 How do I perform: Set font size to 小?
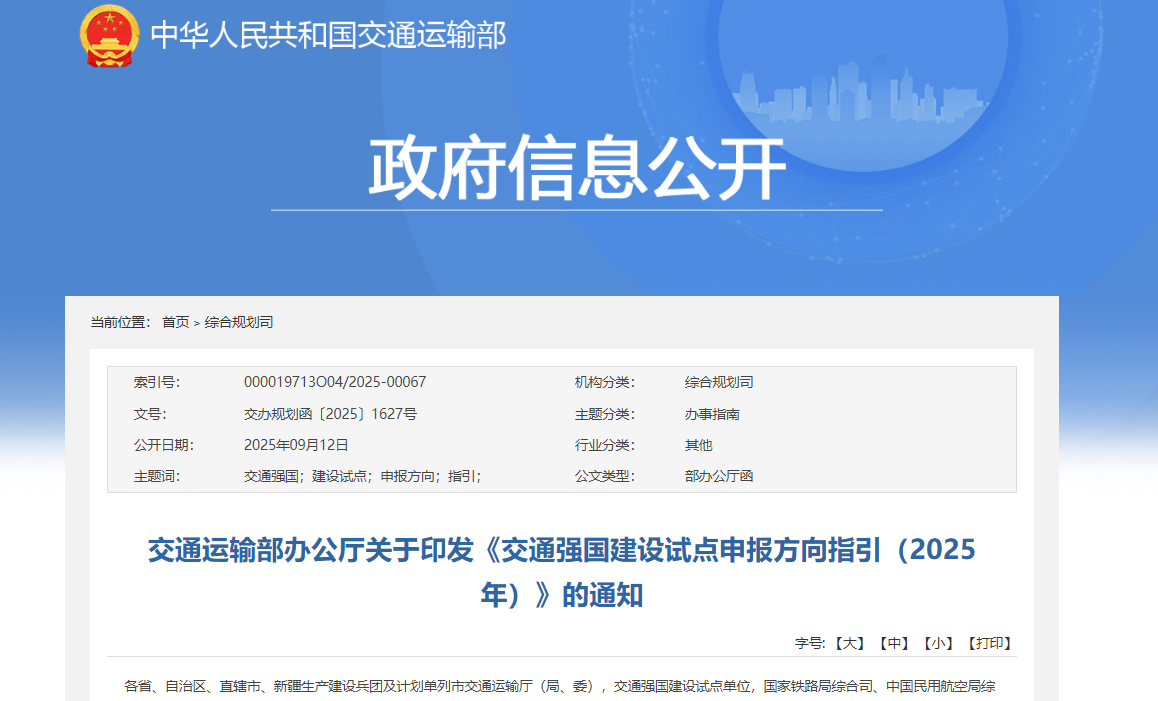click(x=937, y=643)
